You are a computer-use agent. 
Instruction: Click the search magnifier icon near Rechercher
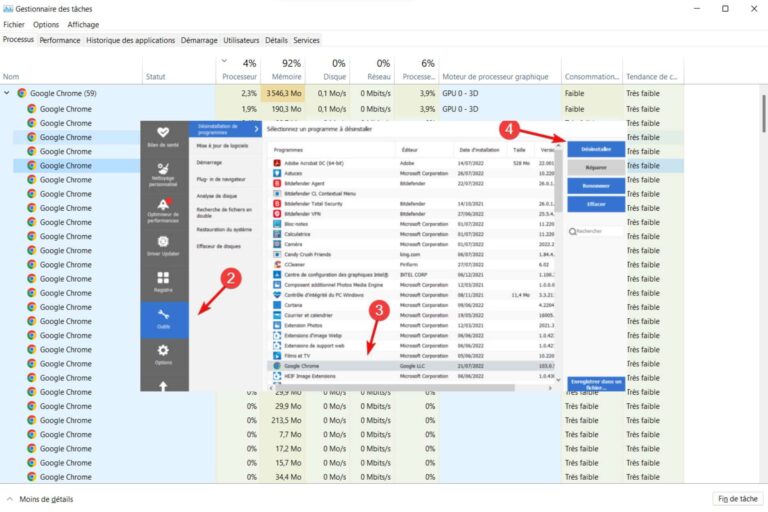pyautogui.click(x=572, y=231)
